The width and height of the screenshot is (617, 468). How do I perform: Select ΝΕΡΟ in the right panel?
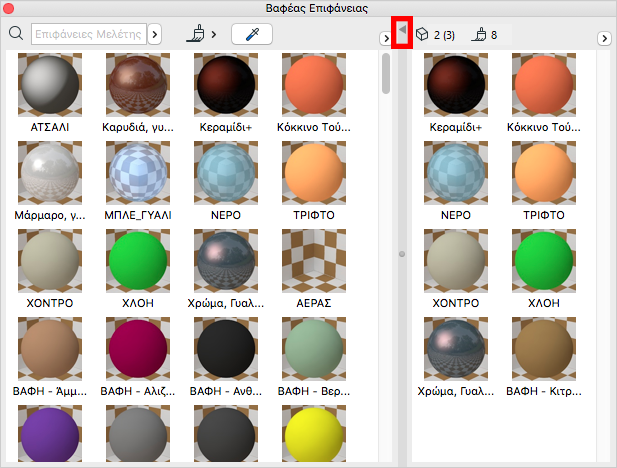coord(456,173)
